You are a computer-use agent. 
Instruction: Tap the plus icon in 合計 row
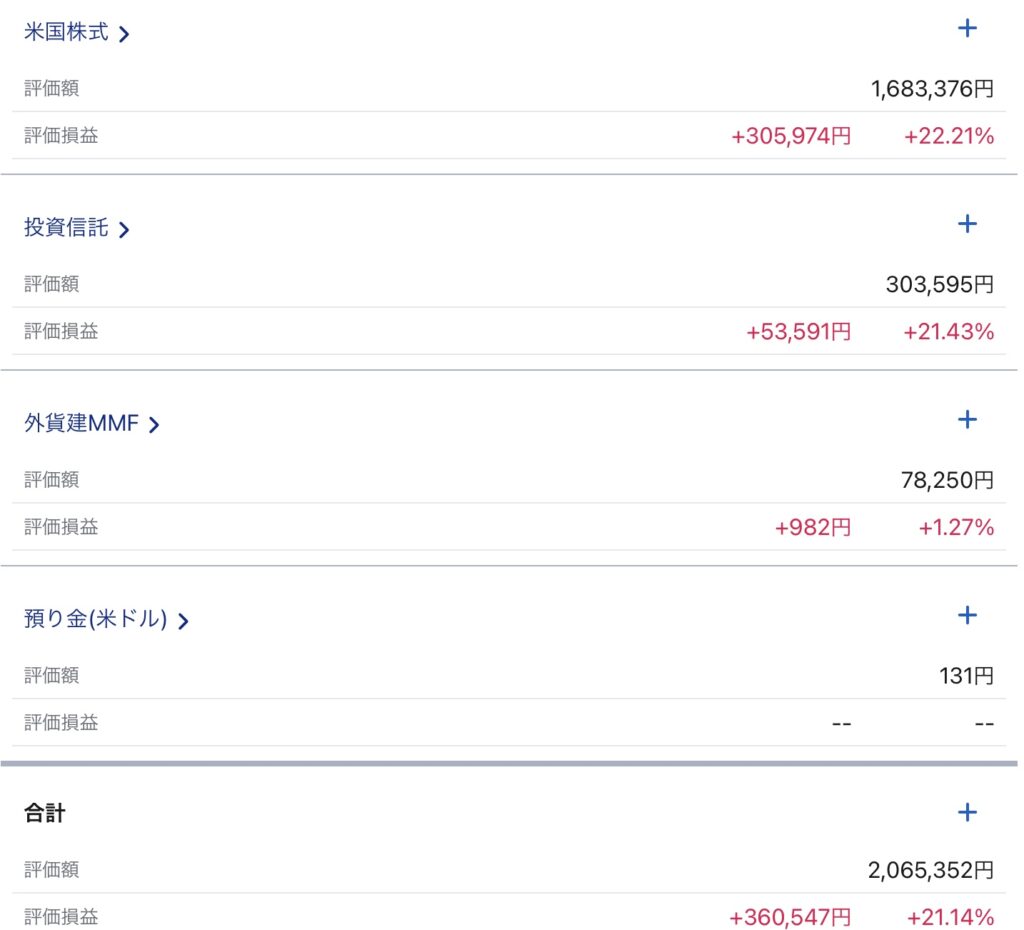click(967, 812)
